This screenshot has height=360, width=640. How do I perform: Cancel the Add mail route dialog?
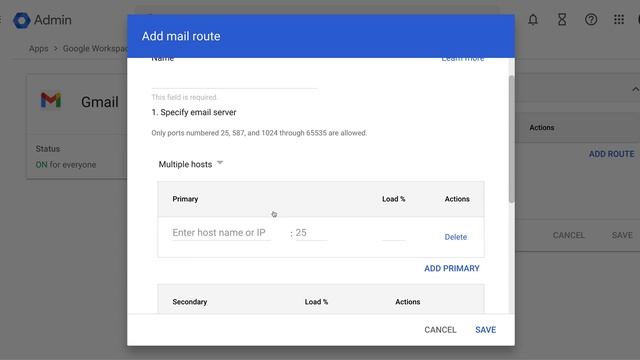tap(440, 330)
